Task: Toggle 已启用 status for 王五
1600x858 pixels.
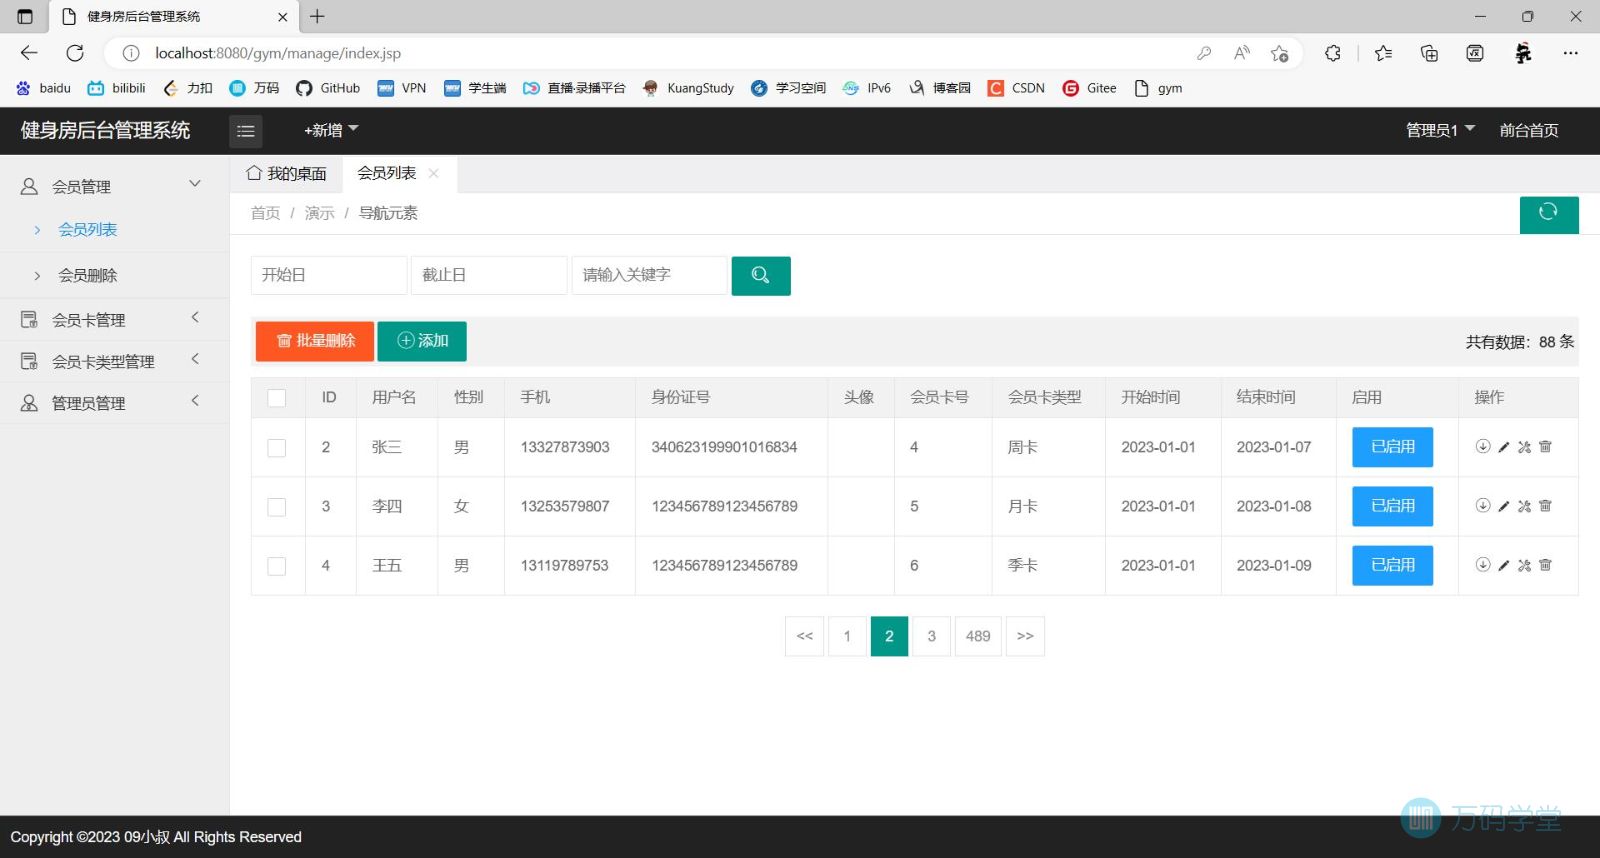Action: pyautogui.click(x=1392, y=565)
